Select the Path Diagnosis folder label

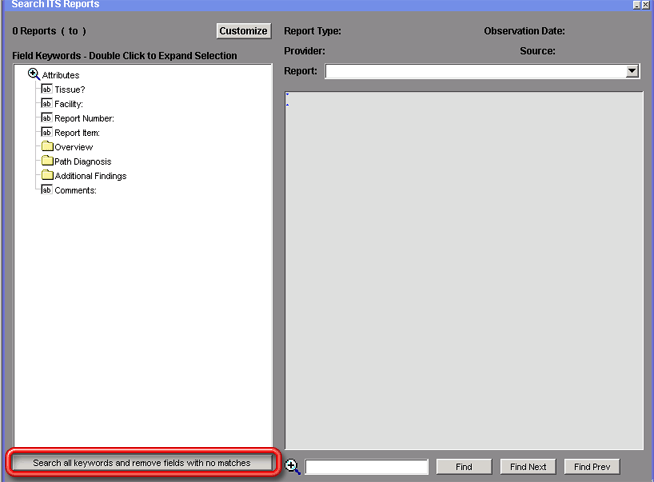pos(83,162)
